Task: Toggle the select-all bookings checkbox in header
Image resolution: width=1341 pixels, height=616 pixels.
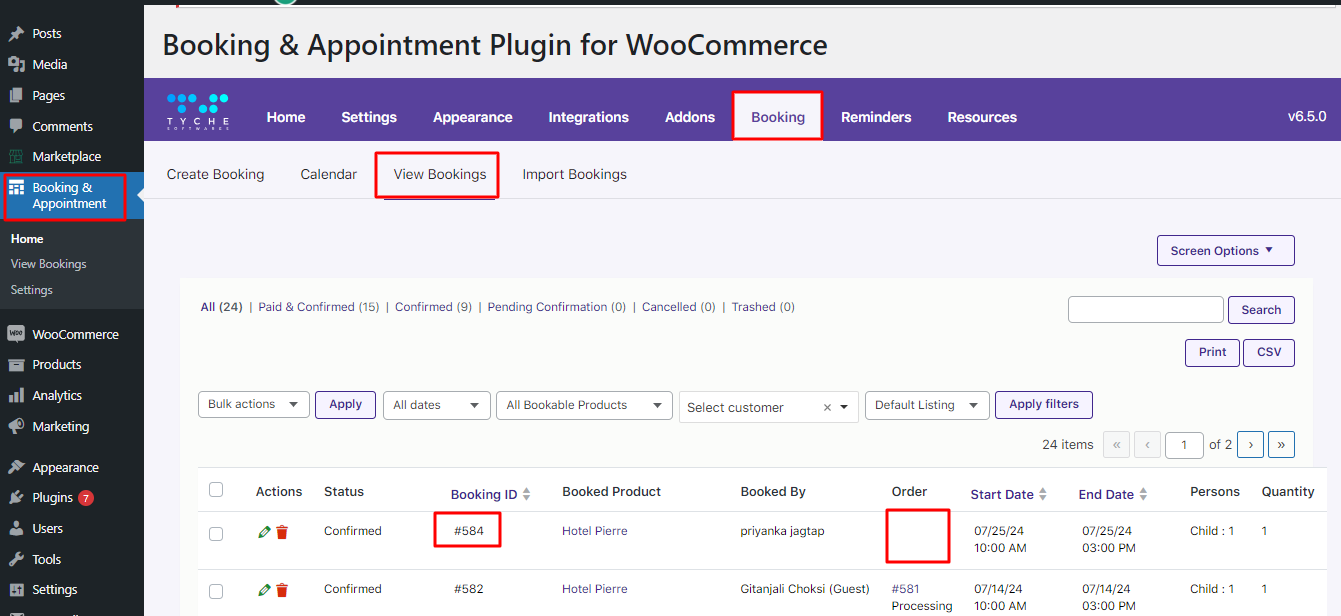Action: [216, 490]
